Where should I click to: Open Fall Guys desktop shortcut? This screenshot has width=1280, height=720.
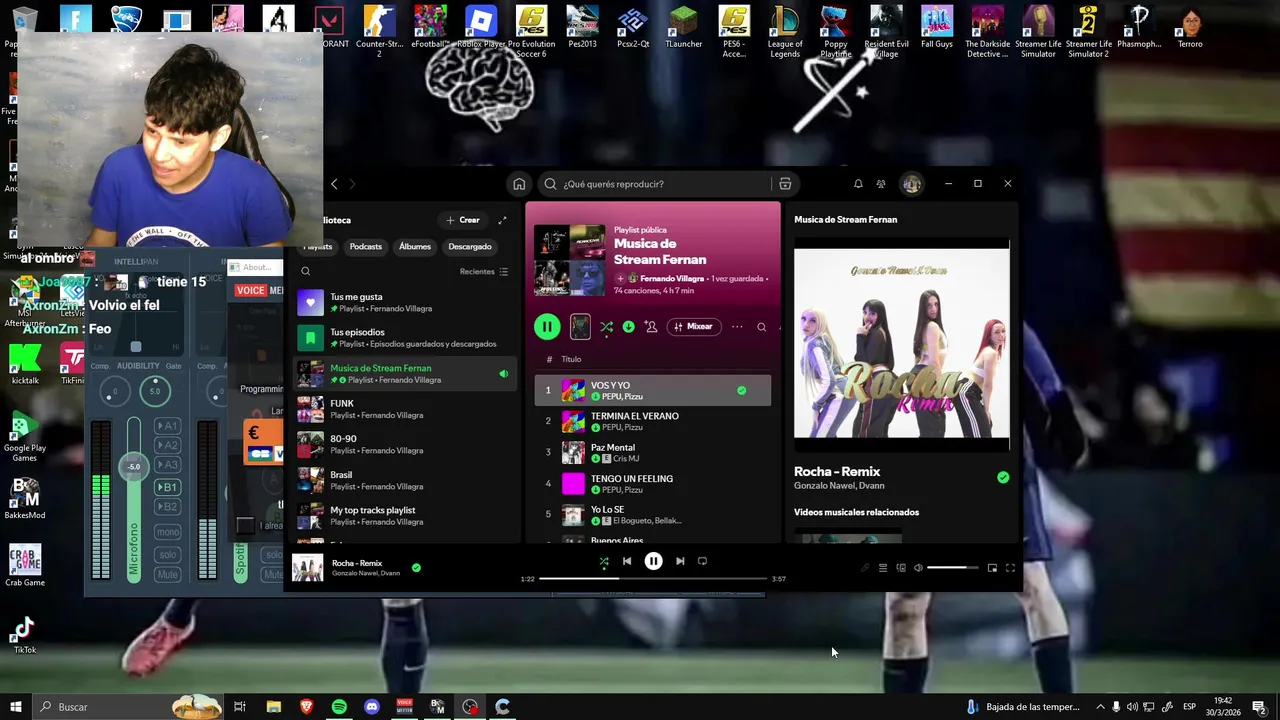point(937,28)
